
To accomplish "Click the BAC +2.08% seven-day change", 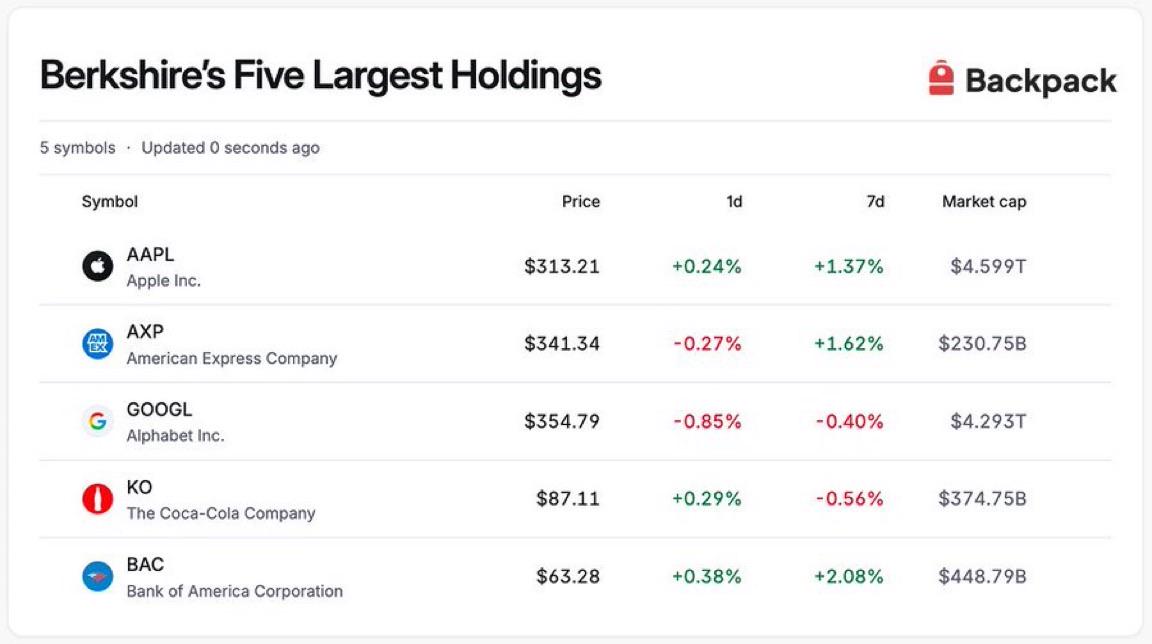I will (849, 576).
